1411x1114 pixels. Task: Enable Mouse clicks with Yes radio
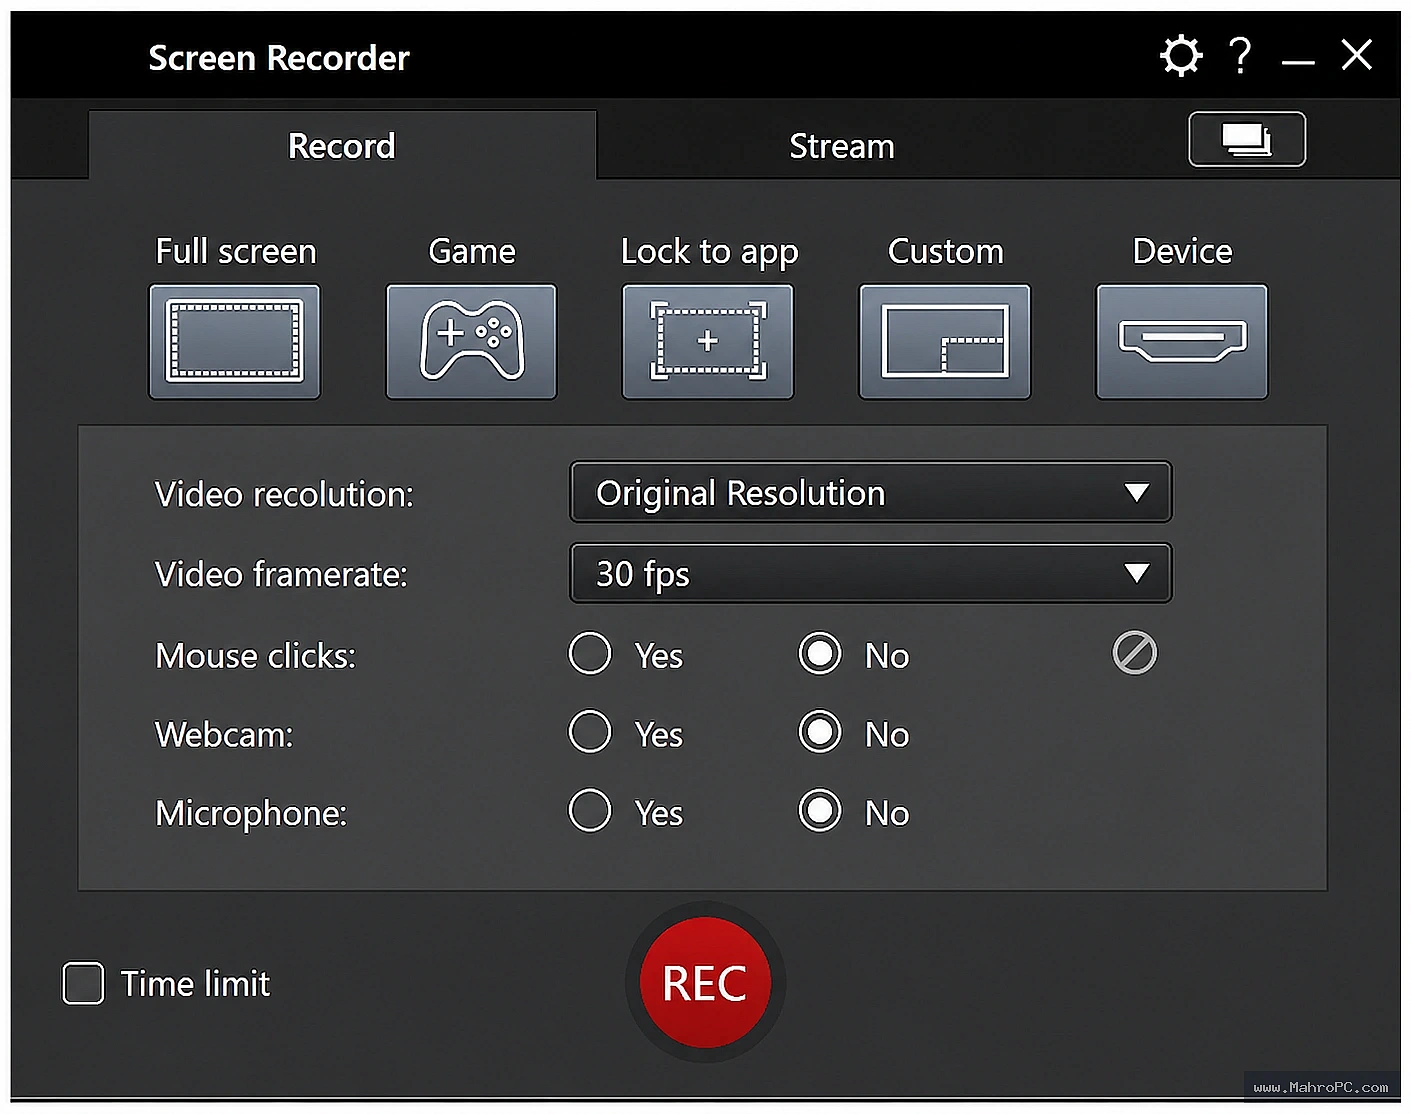(x=590, y=654)
